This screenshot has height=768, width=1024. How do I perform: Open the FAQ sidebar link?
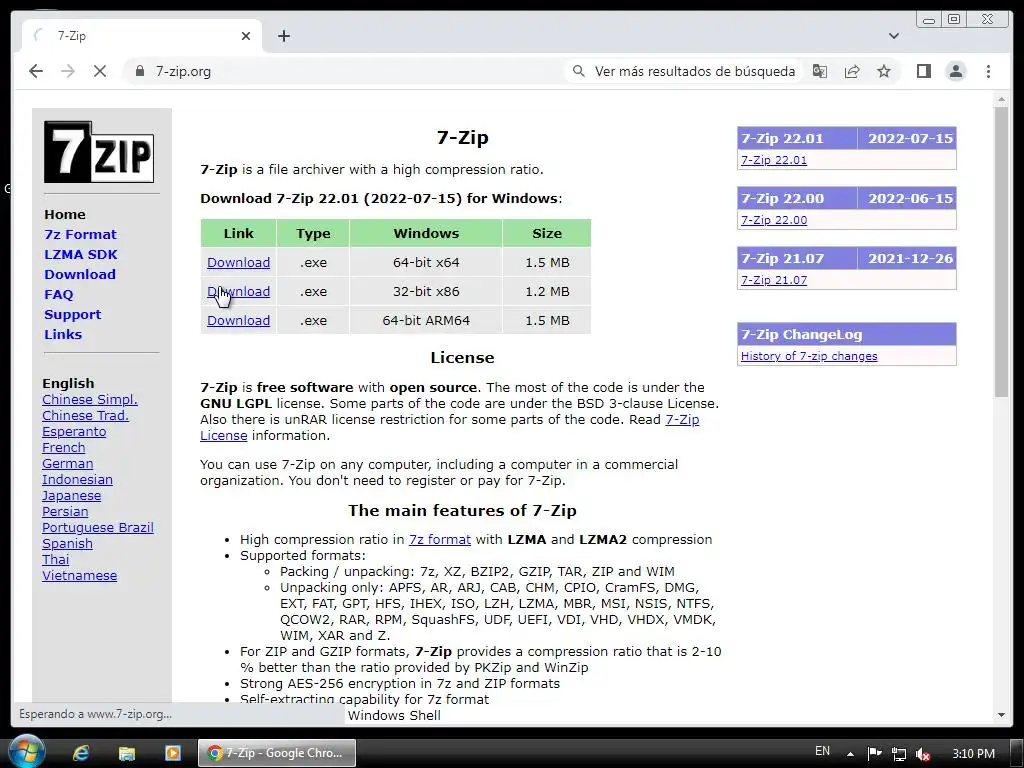point(59,295)
